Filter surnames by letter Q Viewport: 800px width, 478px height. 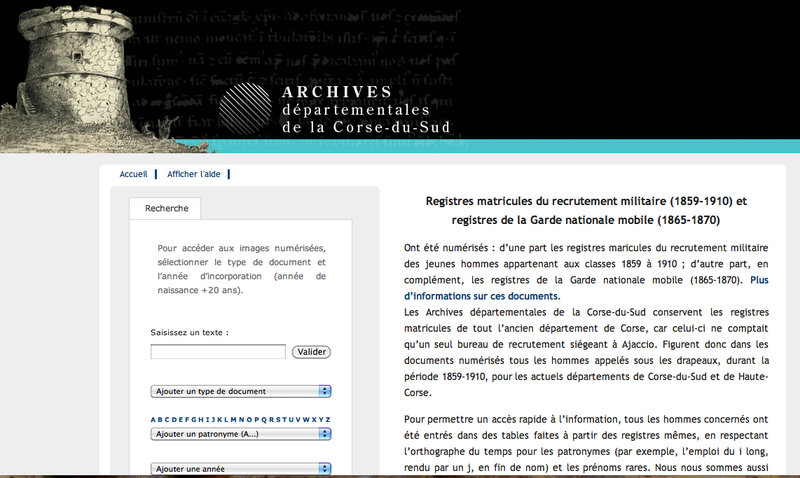[264, 420]
